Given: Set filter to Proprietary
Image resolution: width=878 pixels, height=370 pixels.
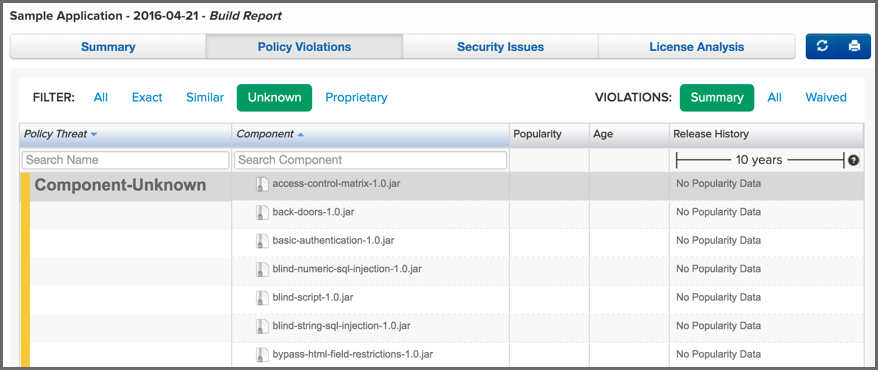Looking at the screenshot, I should pos(356,97).
